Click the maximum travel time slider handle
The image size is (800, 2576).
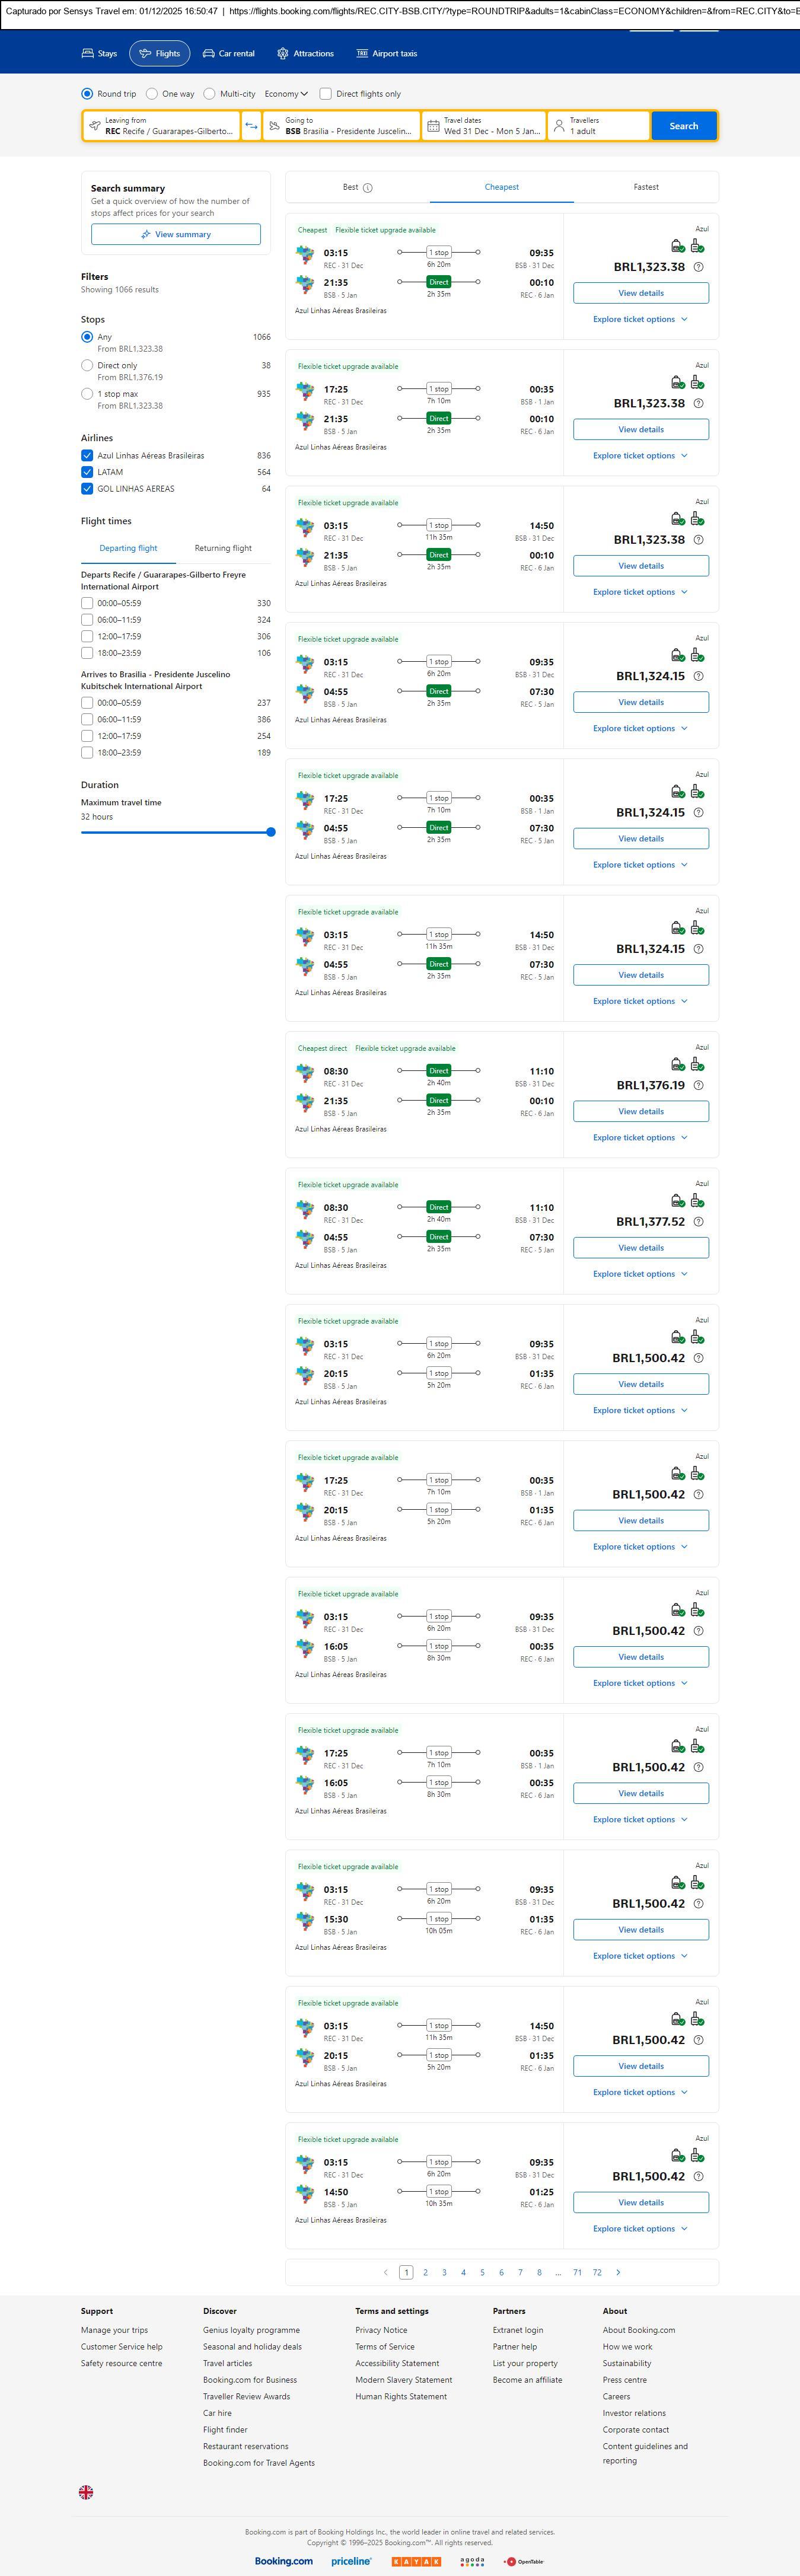(x=271, y=832)
